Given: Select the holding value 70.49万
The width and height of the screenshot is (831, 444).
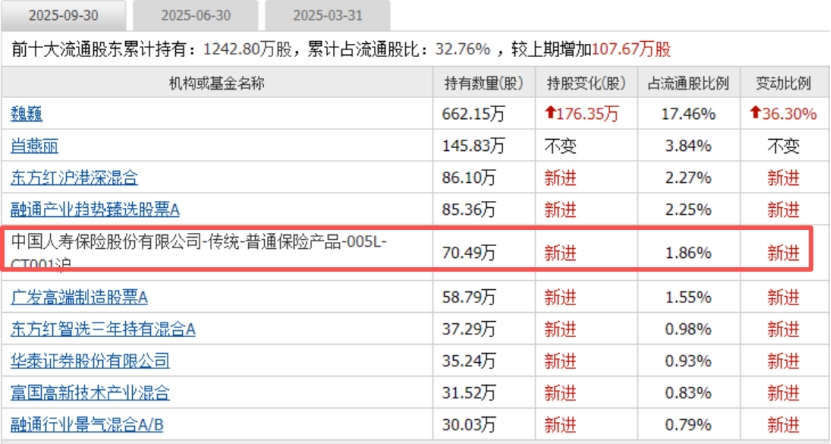Looking at the screenshot, I should pos(469,253).
